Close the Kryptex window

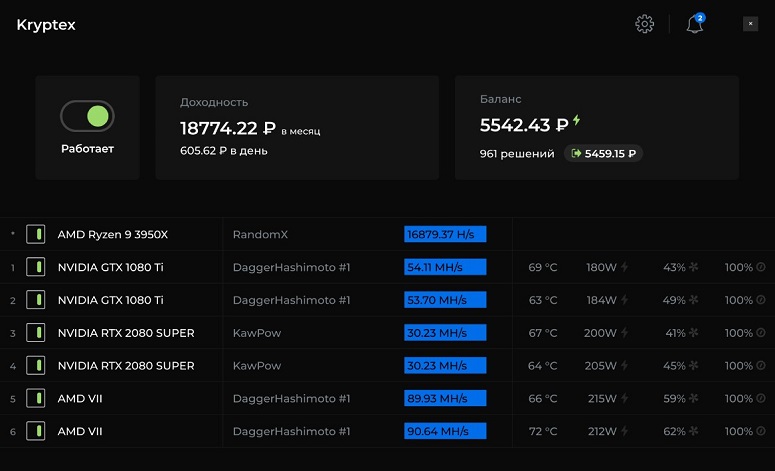[750, 24]
